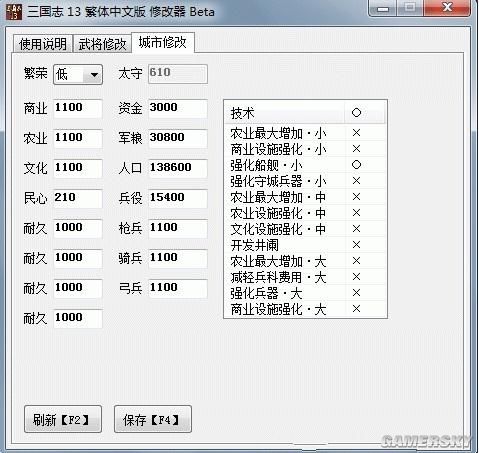479x453 pixels.
Task: Select the 骑兵 value field
Action: (178, 258)
